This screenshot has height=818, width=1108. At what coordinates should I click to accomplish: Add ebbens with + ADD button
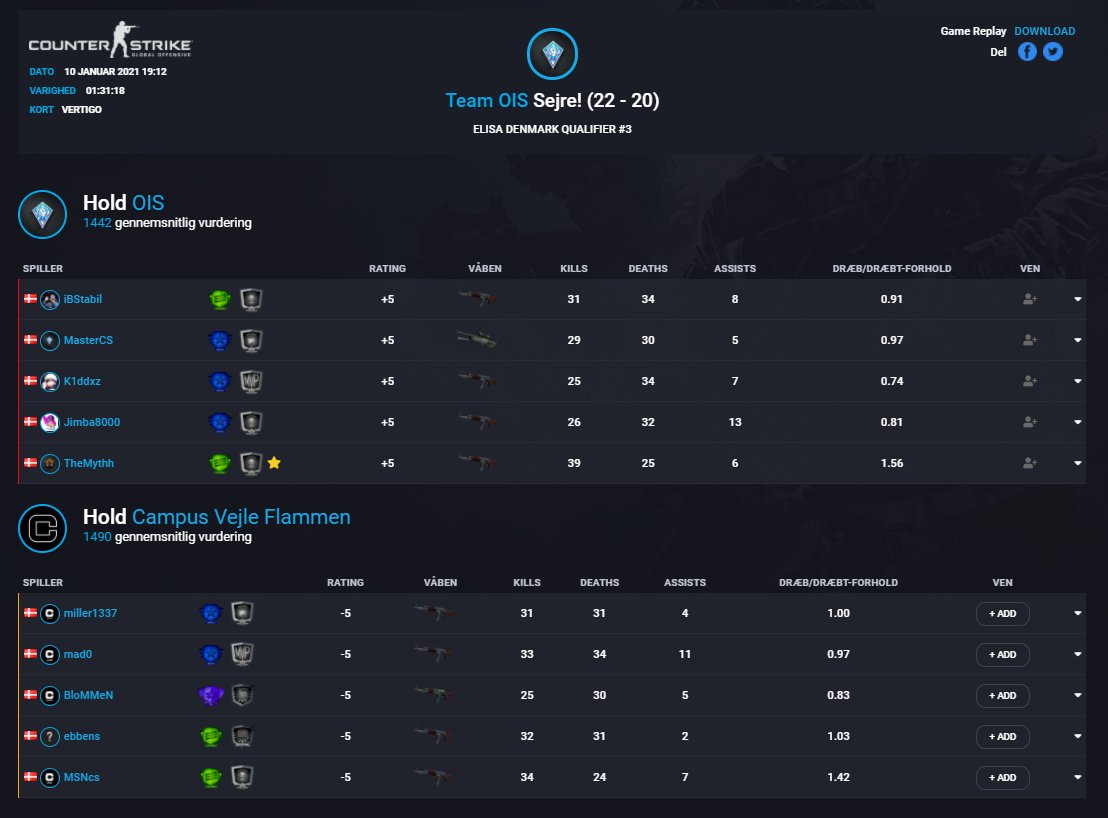[x=1003, y=736]
